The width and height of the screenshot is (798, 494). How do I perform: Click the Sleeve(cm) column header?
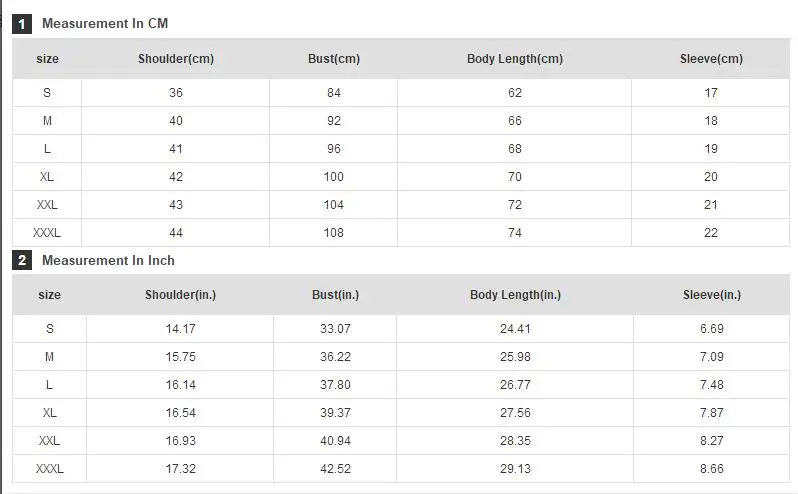click(711, 59)
